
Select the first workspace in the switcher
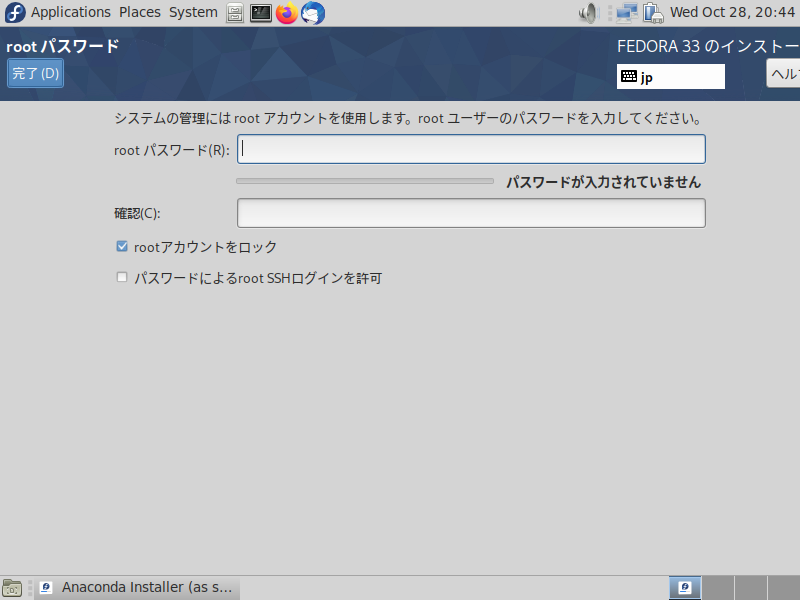point(685,588)
